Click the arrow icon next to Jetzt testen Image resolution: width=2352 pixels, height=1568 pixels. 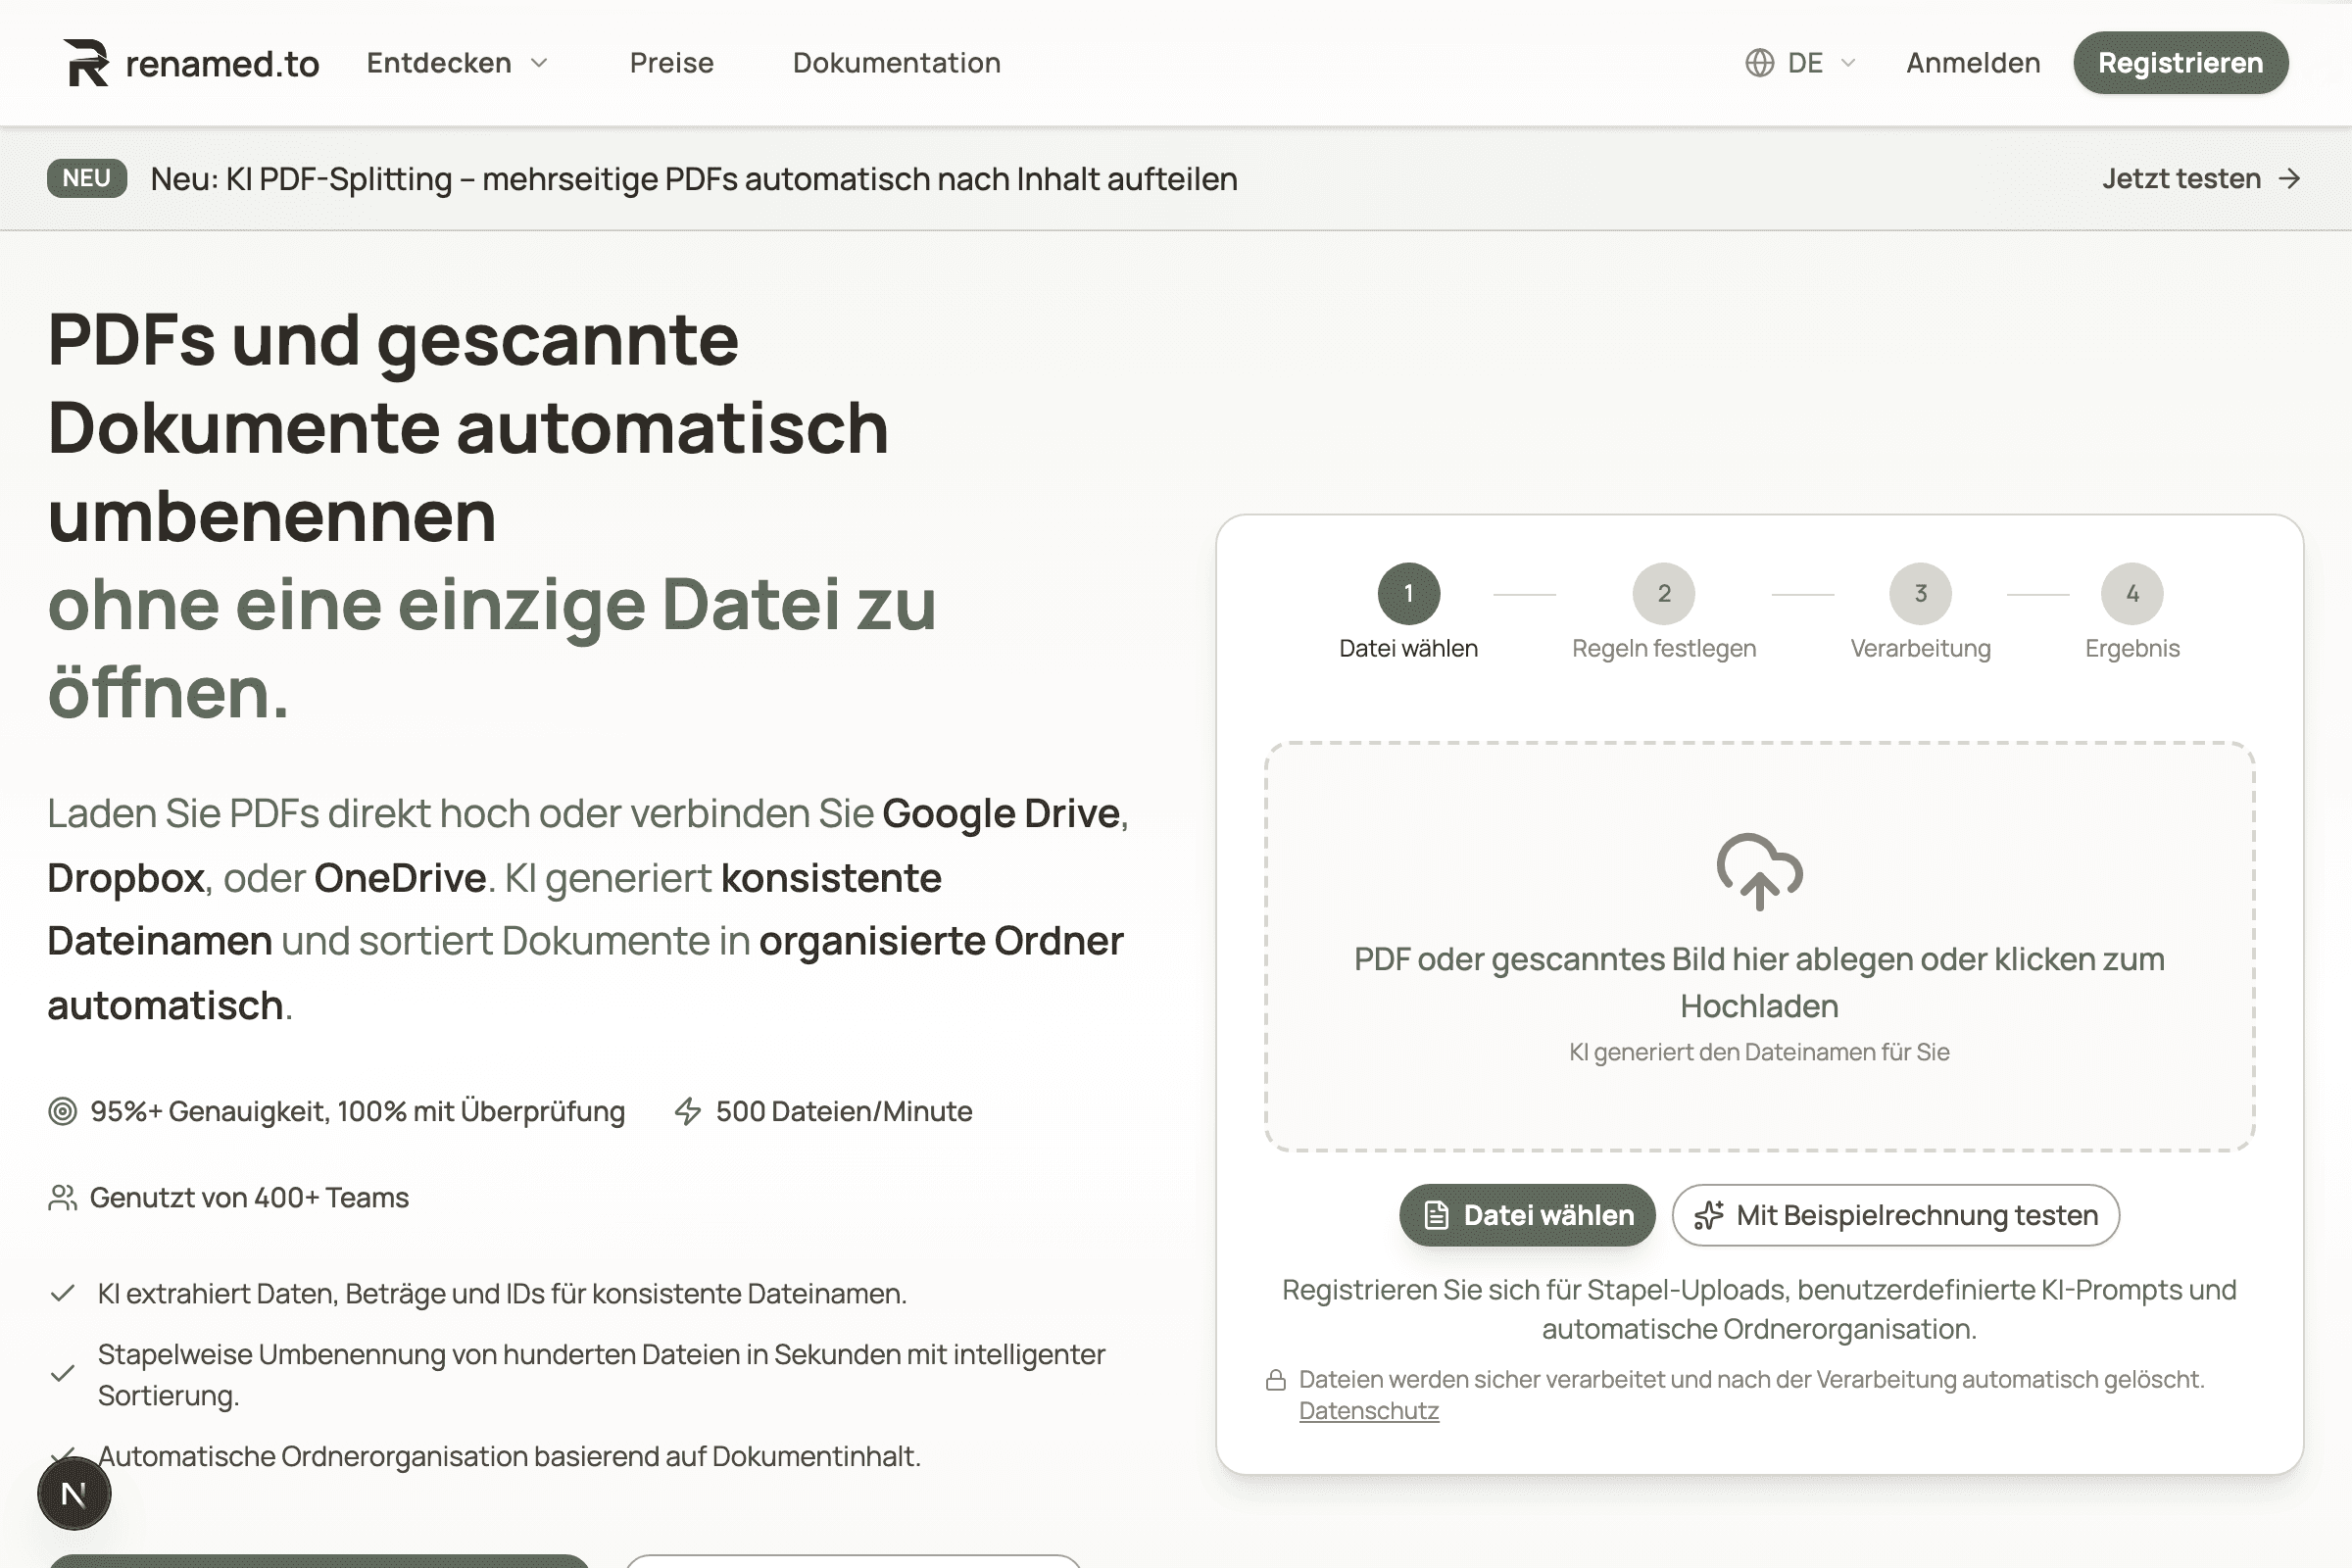point(2290,179)
